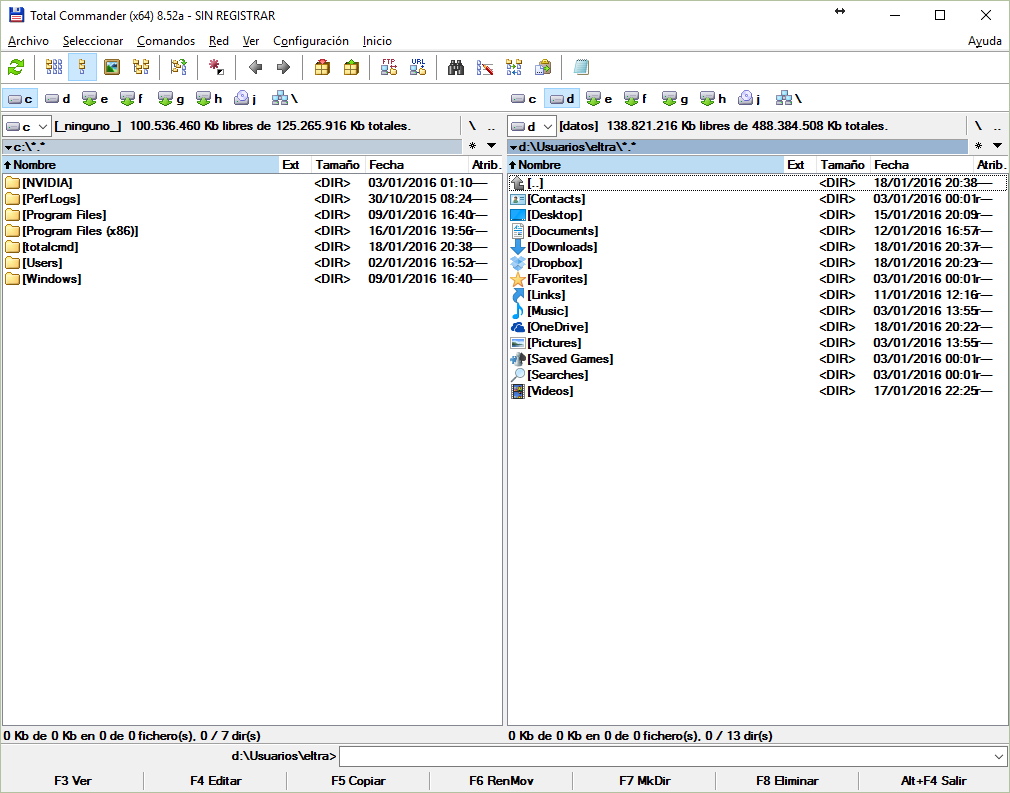Open FTP connect icon

389,67
